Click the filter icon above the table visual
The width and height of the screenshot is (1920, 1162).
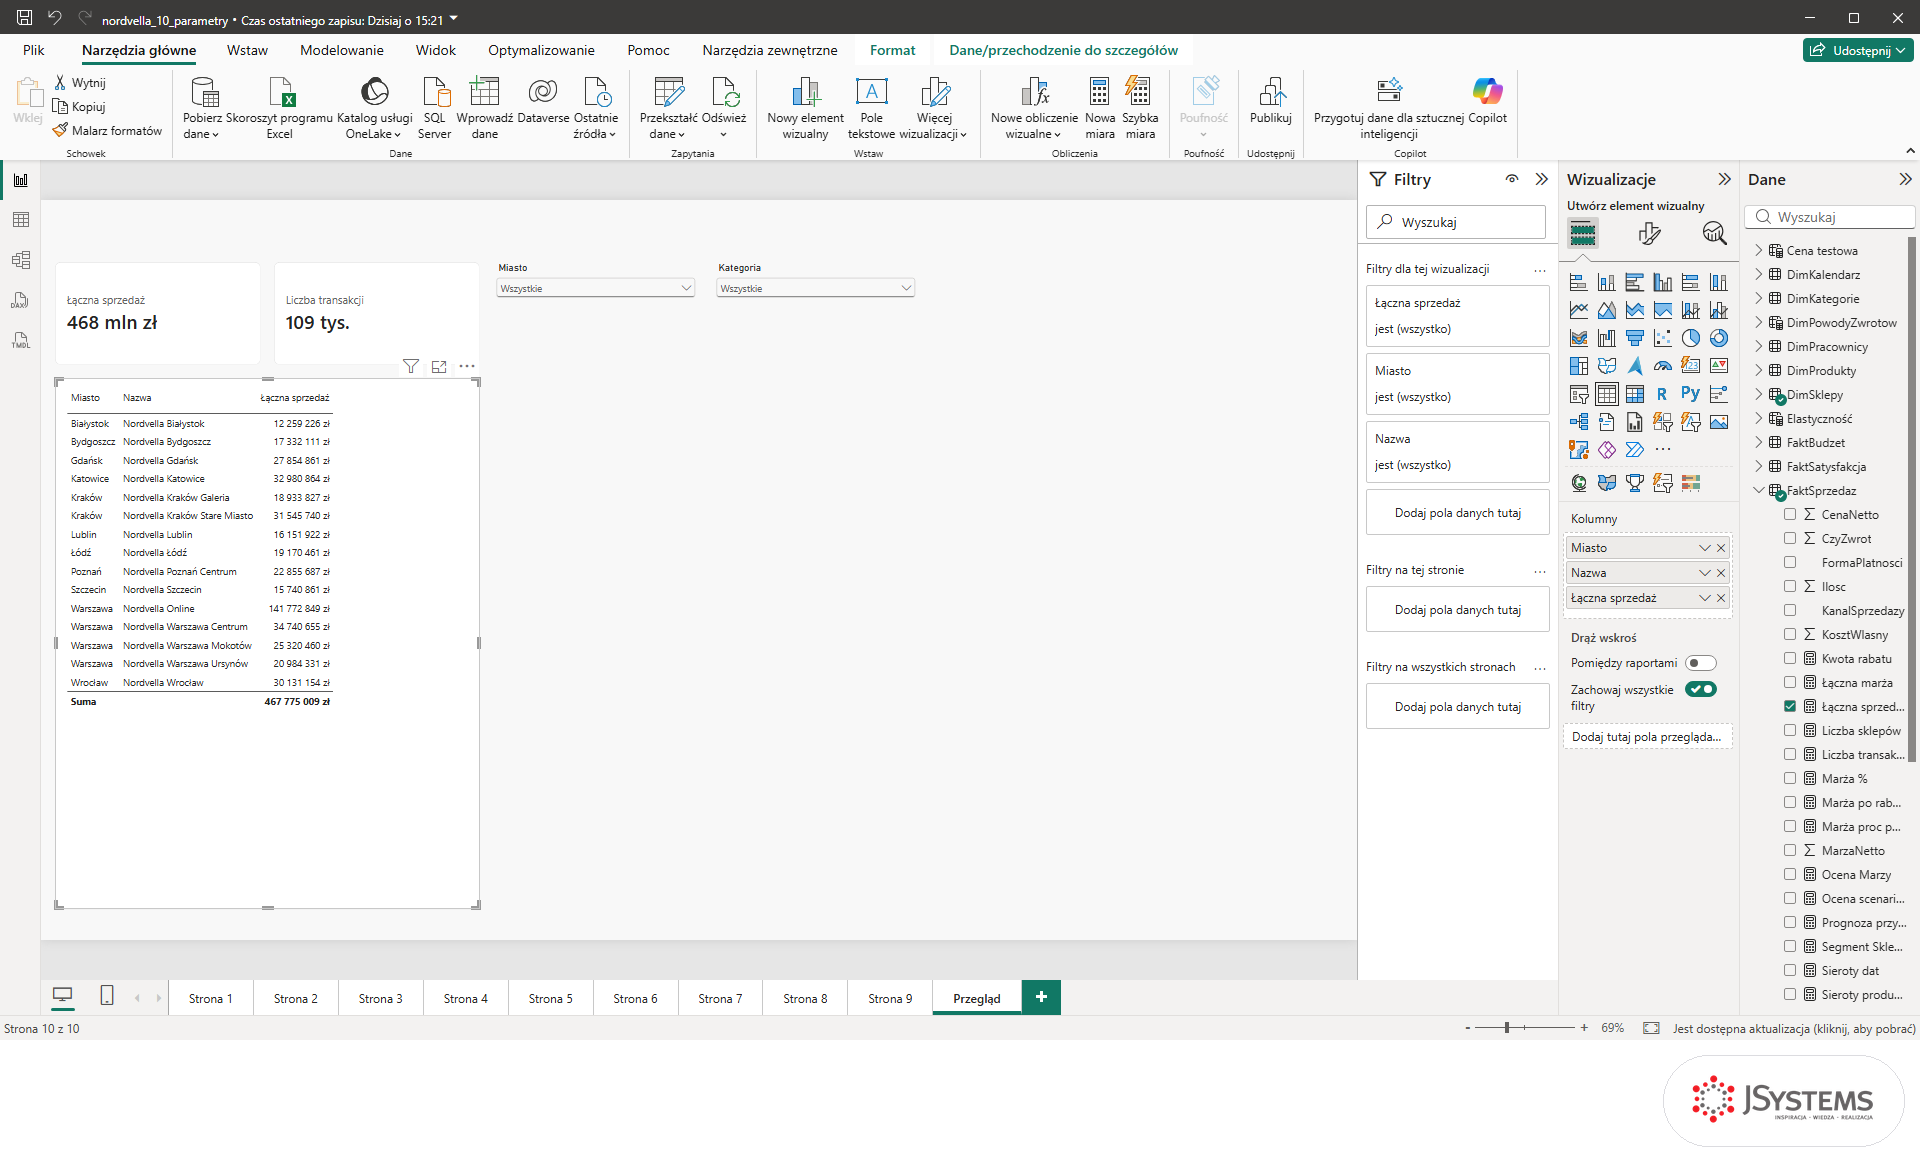point(410,366)
